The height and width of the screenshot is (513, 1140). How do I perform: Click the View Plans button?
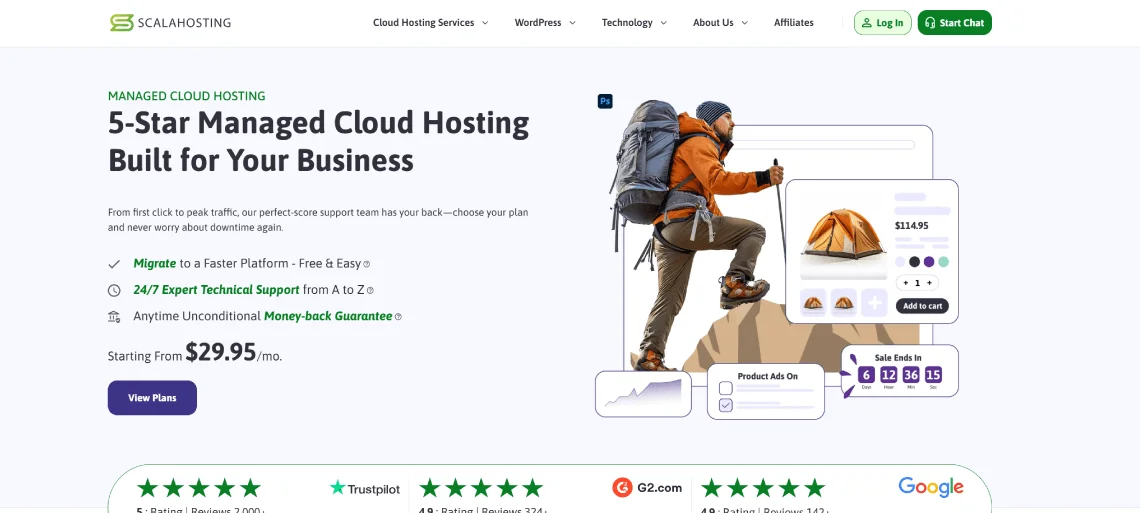point(152,397)
